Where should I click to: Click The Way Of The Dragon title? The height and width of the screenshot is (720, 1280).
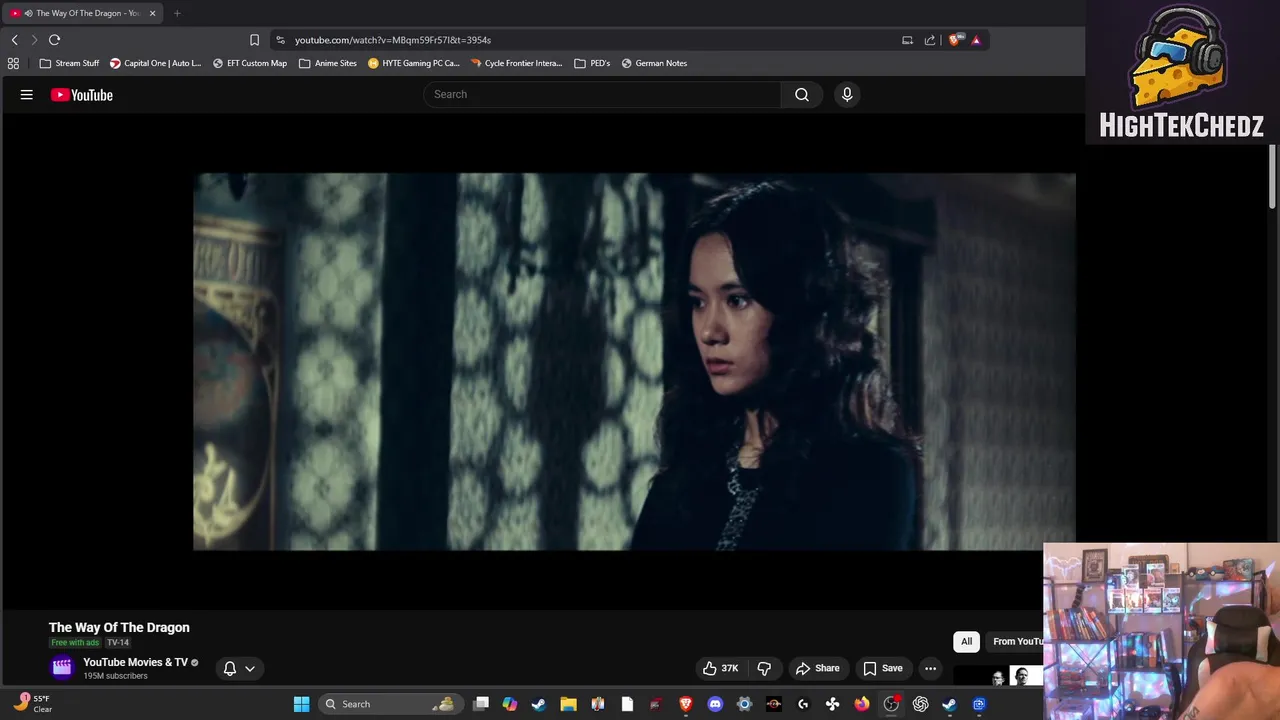click(x=119, y=627)
